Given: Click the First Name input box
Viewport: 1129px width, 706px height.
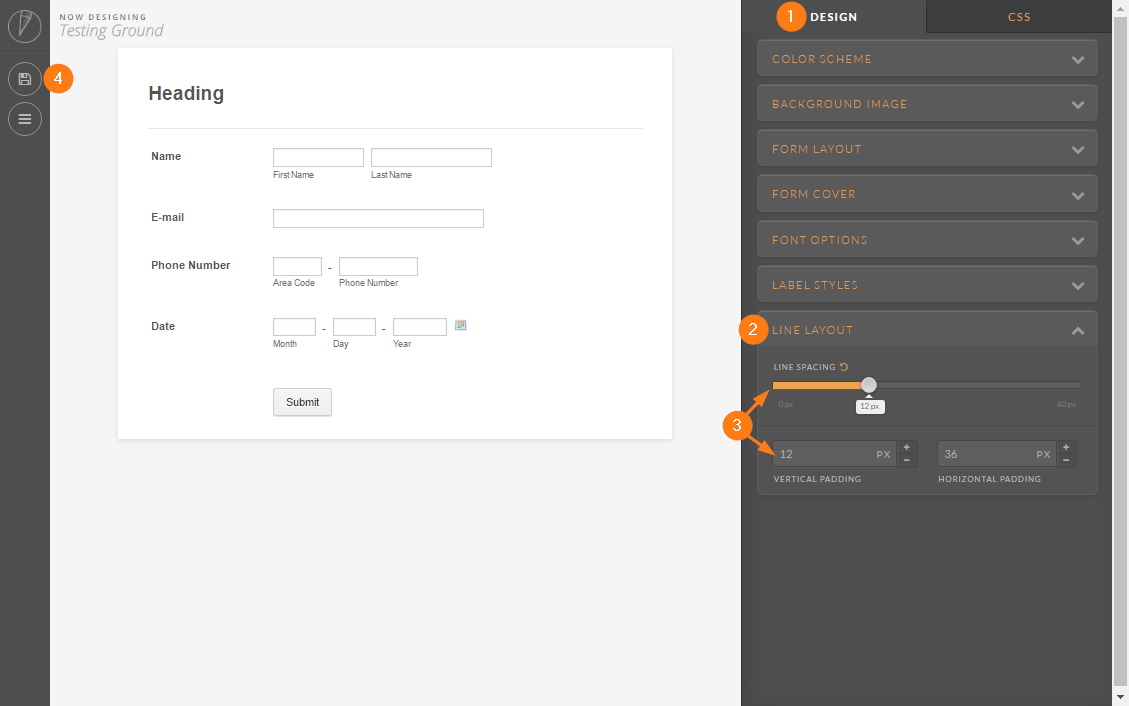Looking at the screenshot, I should (x=318, y=158).
